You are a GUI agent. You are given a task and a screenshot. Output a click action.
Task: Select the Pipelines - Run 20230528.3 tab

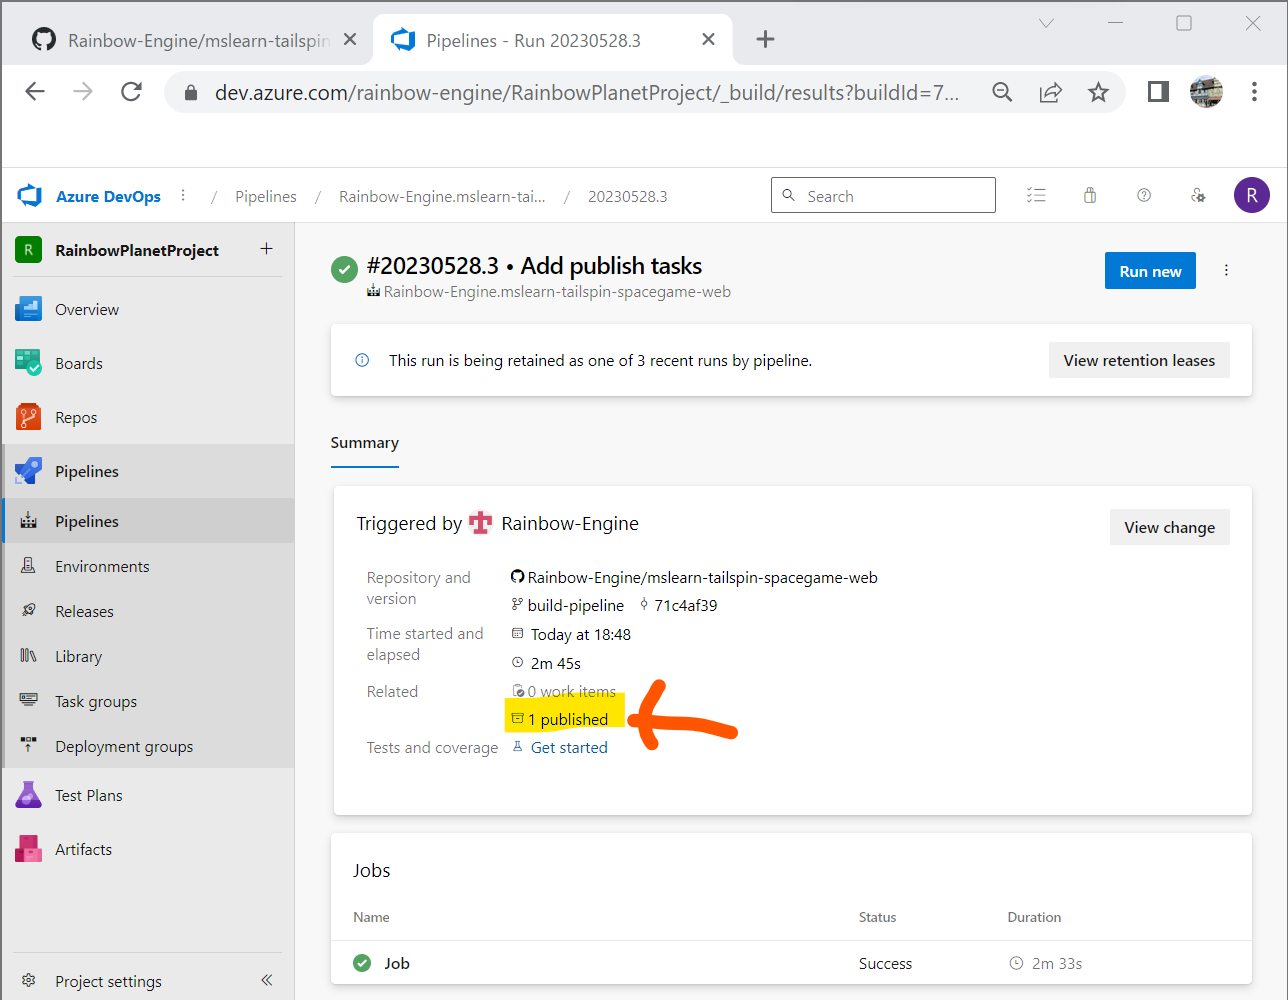point(552,40)
